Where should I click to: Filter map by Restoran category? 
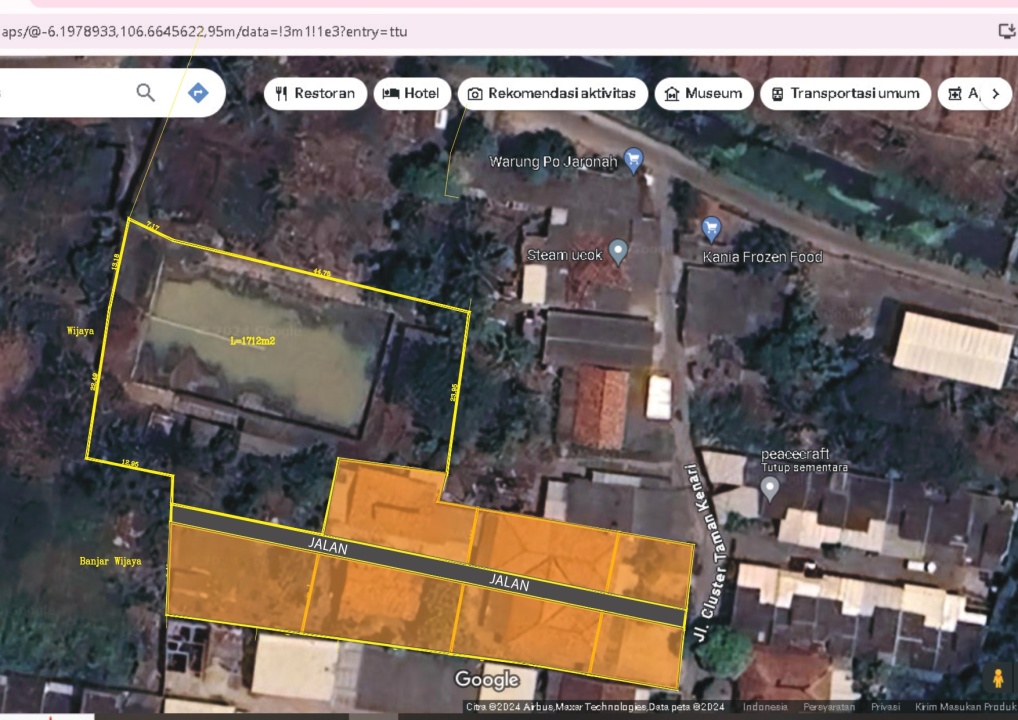click(315, 94)
